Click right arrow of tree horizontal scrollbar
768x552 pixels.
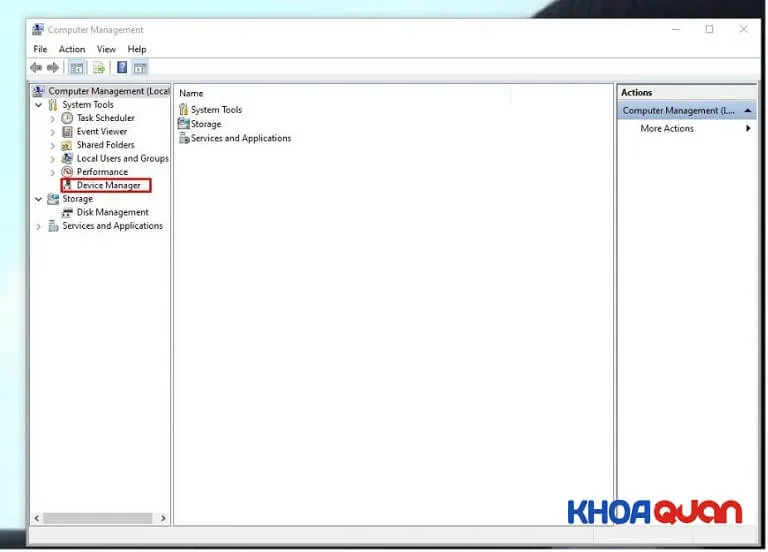click(x=163, y=518)
